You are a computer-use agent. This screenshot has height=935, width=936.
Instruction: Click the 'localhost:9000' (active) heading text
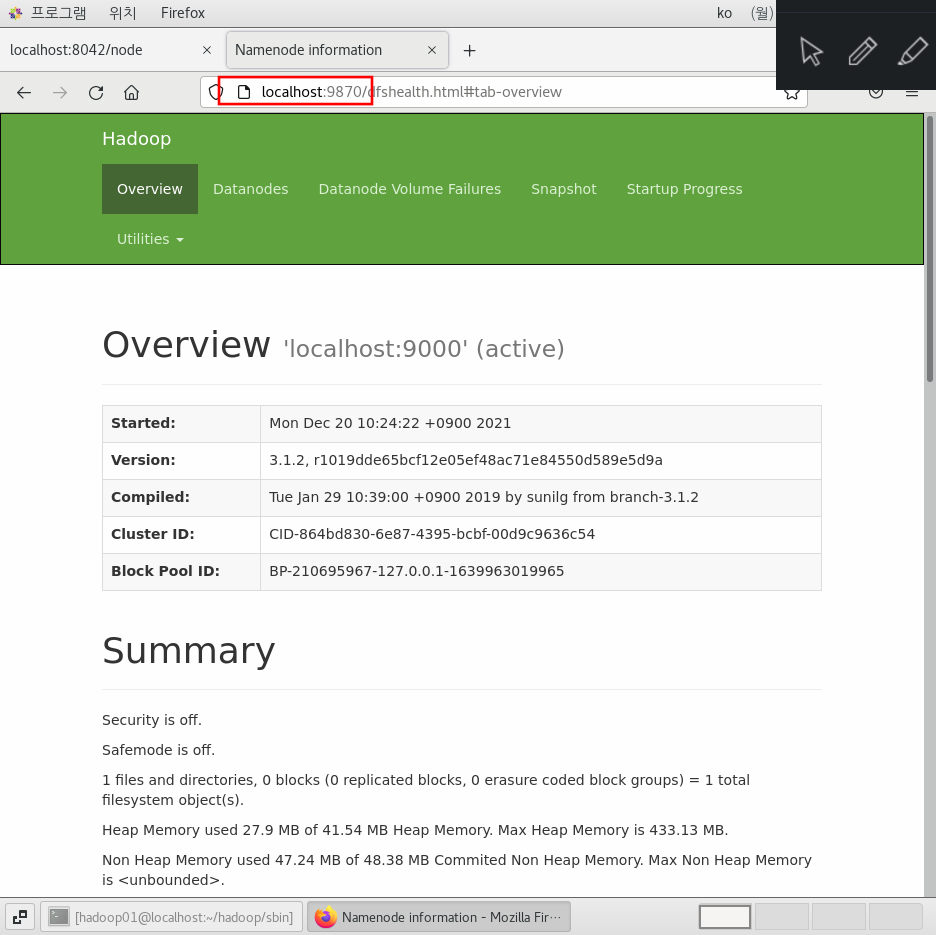click(x=424, y=349)
